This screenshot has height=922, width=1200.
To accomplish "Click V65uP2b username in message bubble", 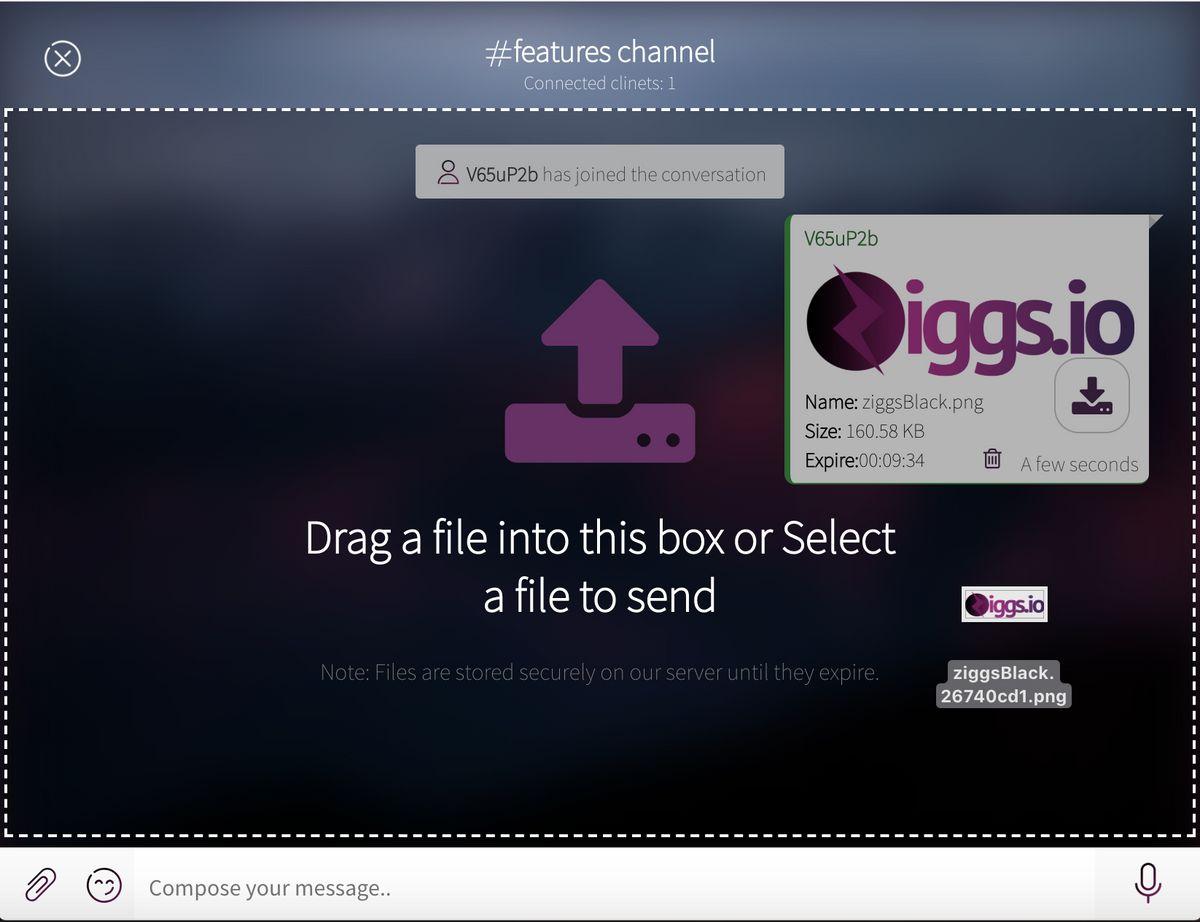I will tap(841, 238).
